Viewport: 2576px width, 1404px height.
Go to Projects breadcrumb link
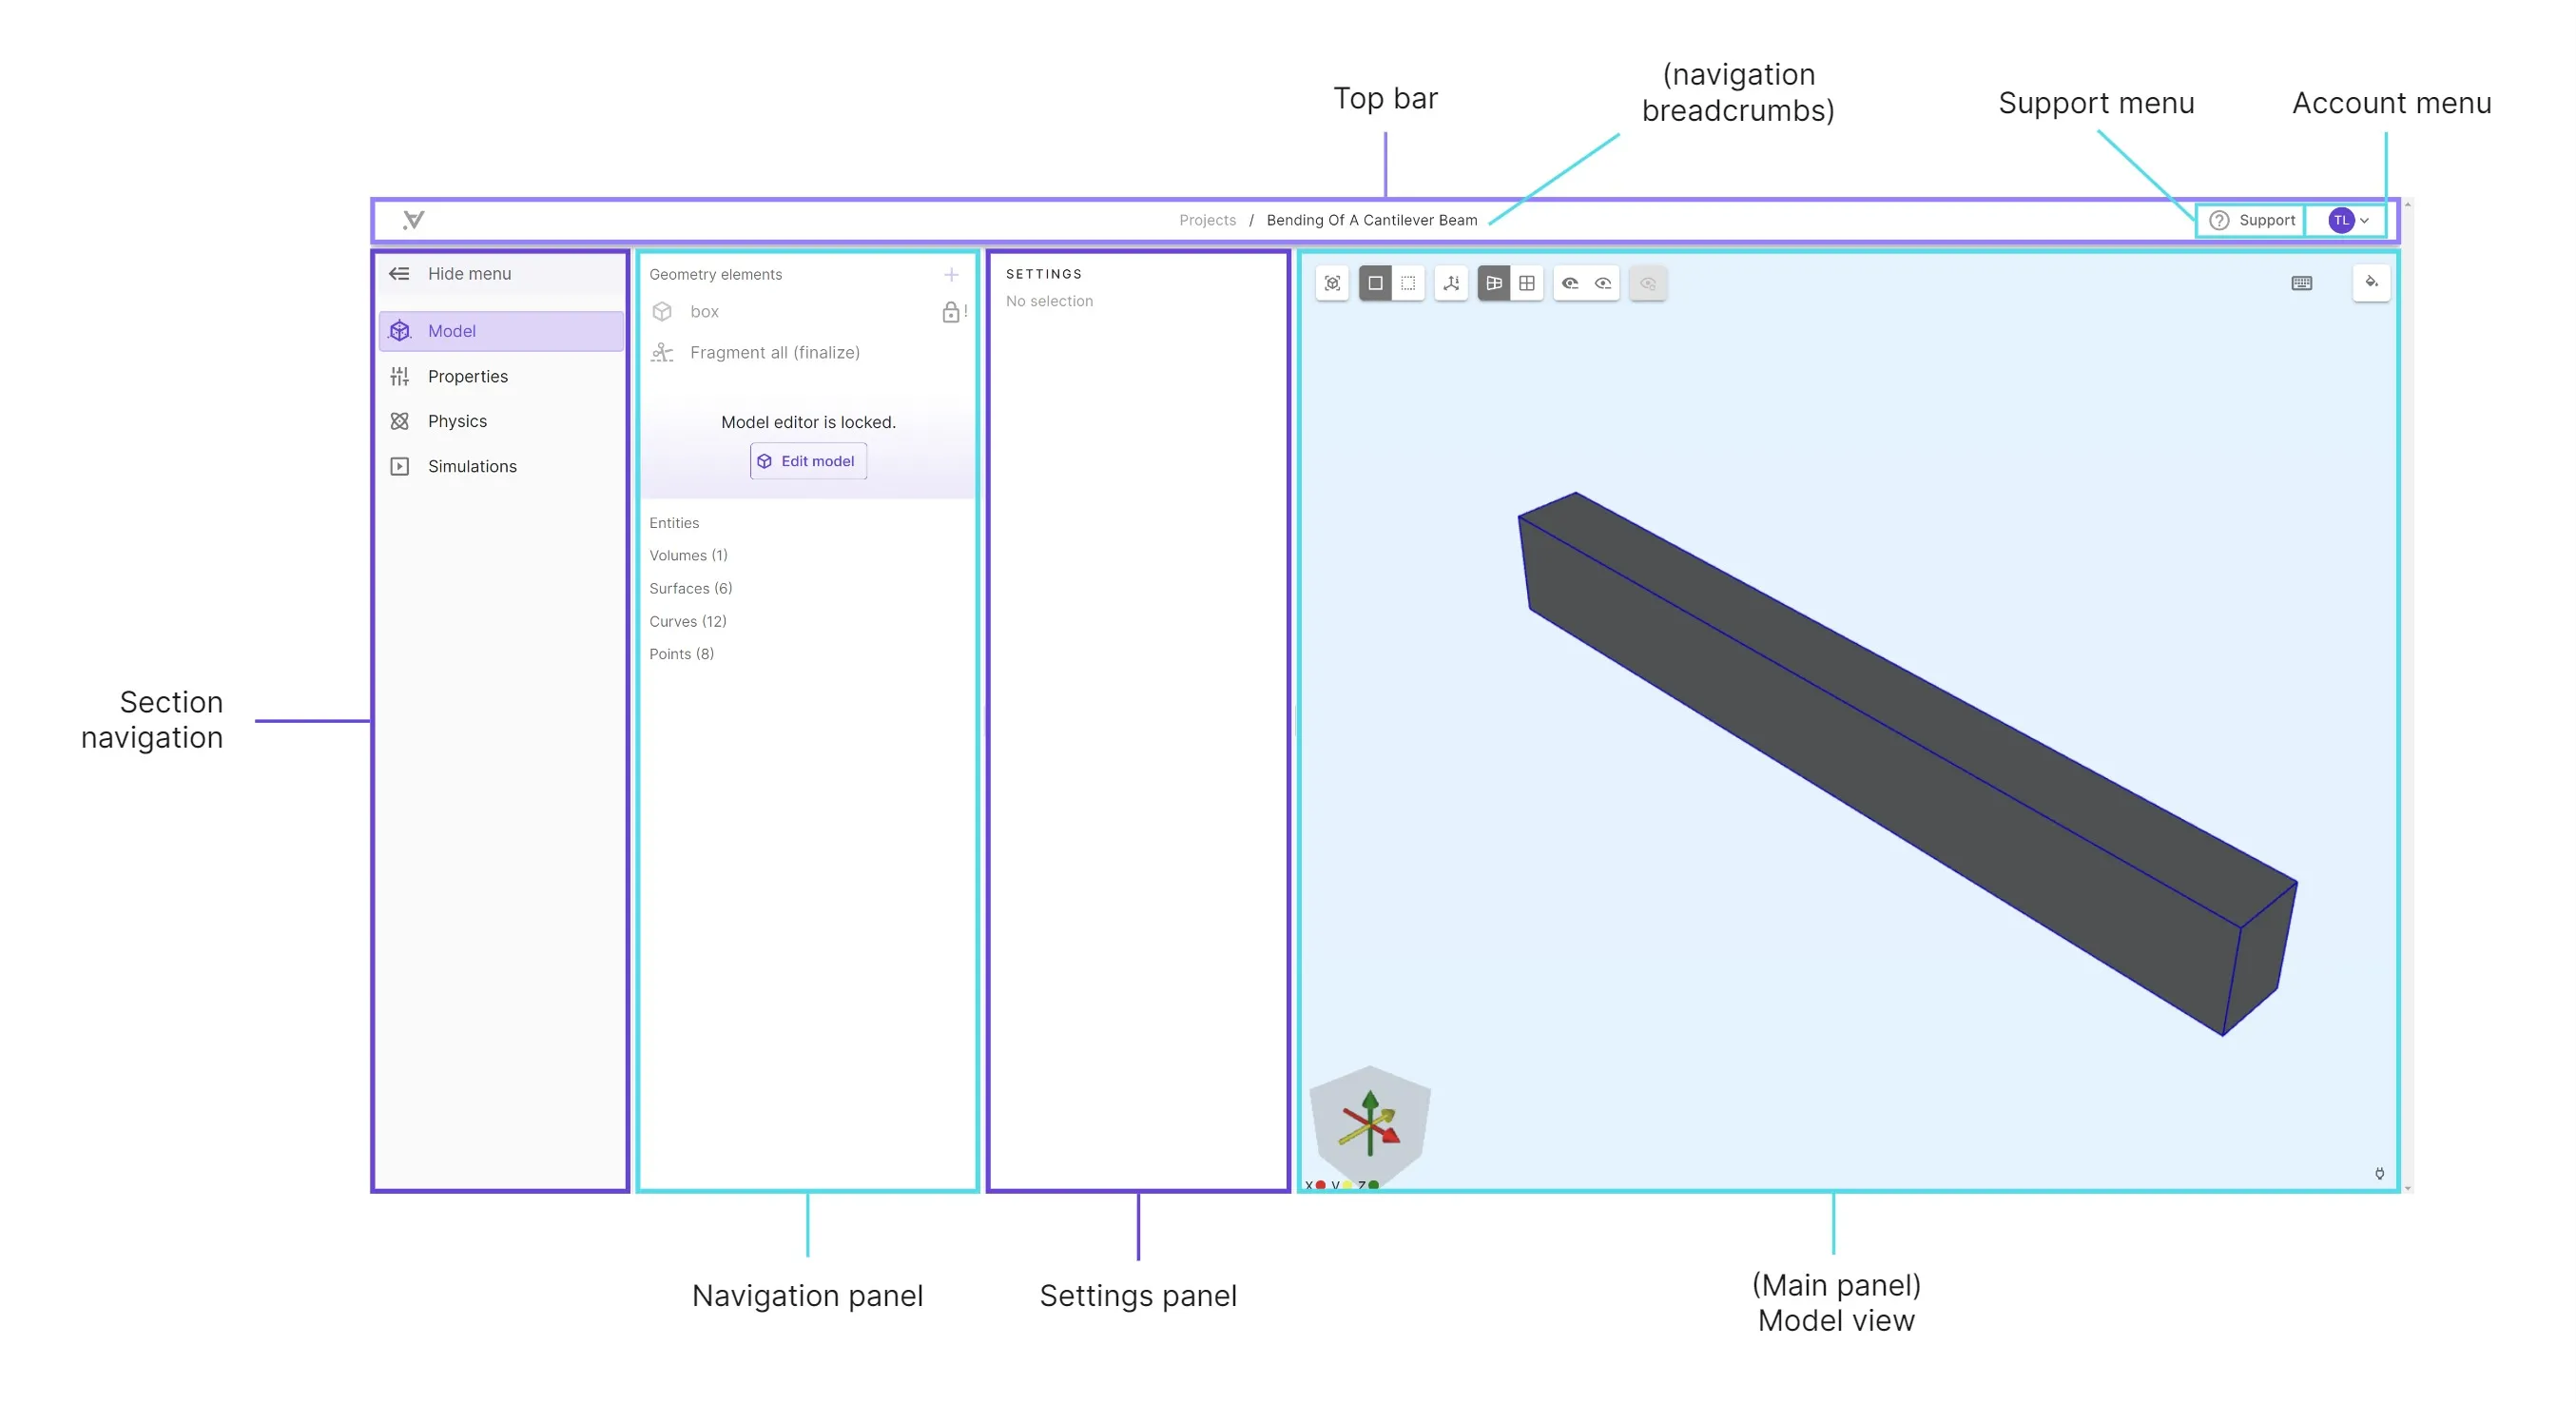1207,220
